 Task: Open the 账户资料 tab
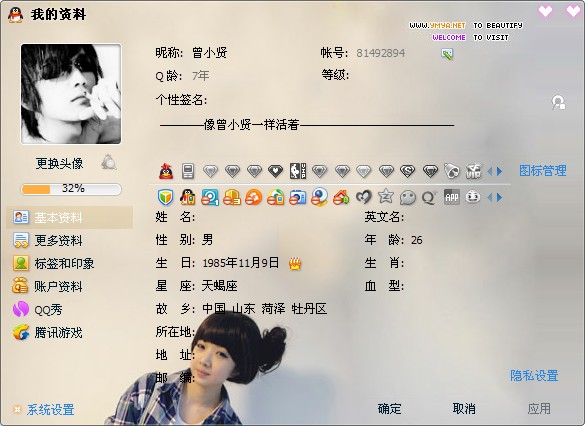70,286
